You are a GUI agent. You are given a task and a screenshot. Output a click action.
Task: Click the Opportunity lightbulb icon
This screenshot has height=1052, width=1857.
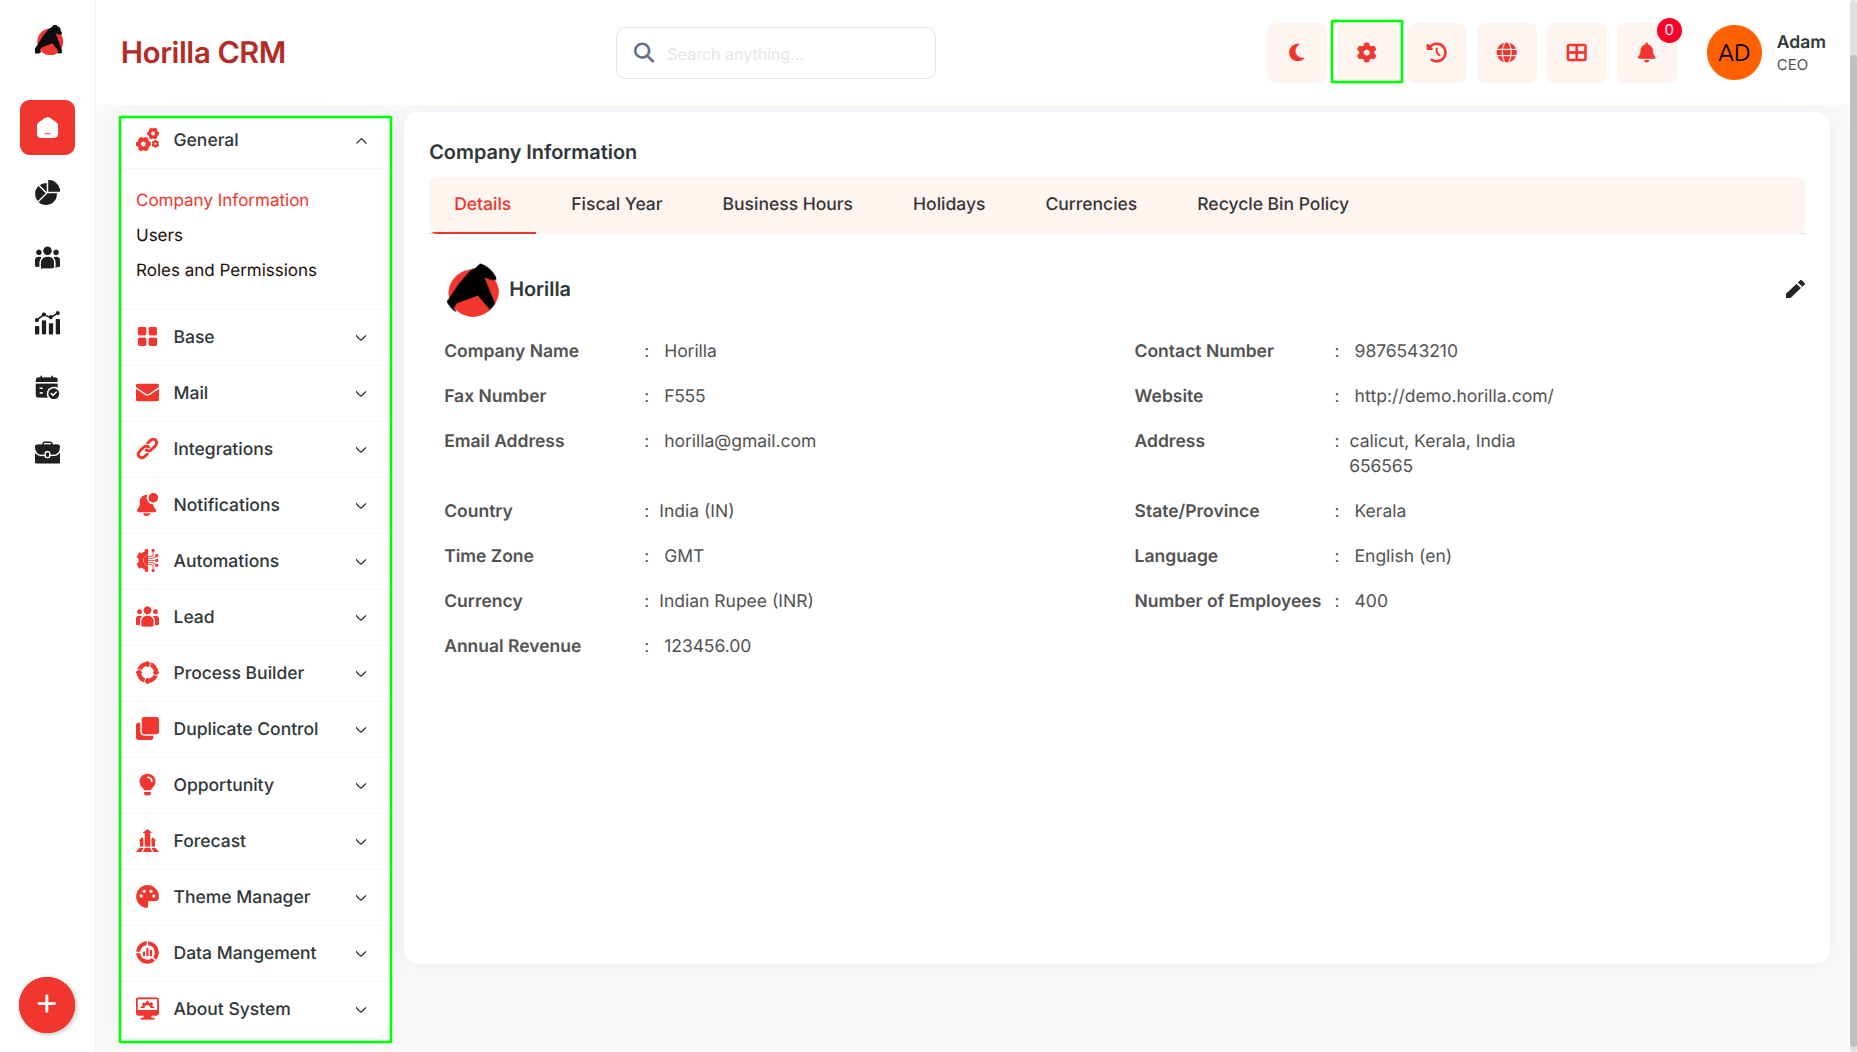point(148,785)
